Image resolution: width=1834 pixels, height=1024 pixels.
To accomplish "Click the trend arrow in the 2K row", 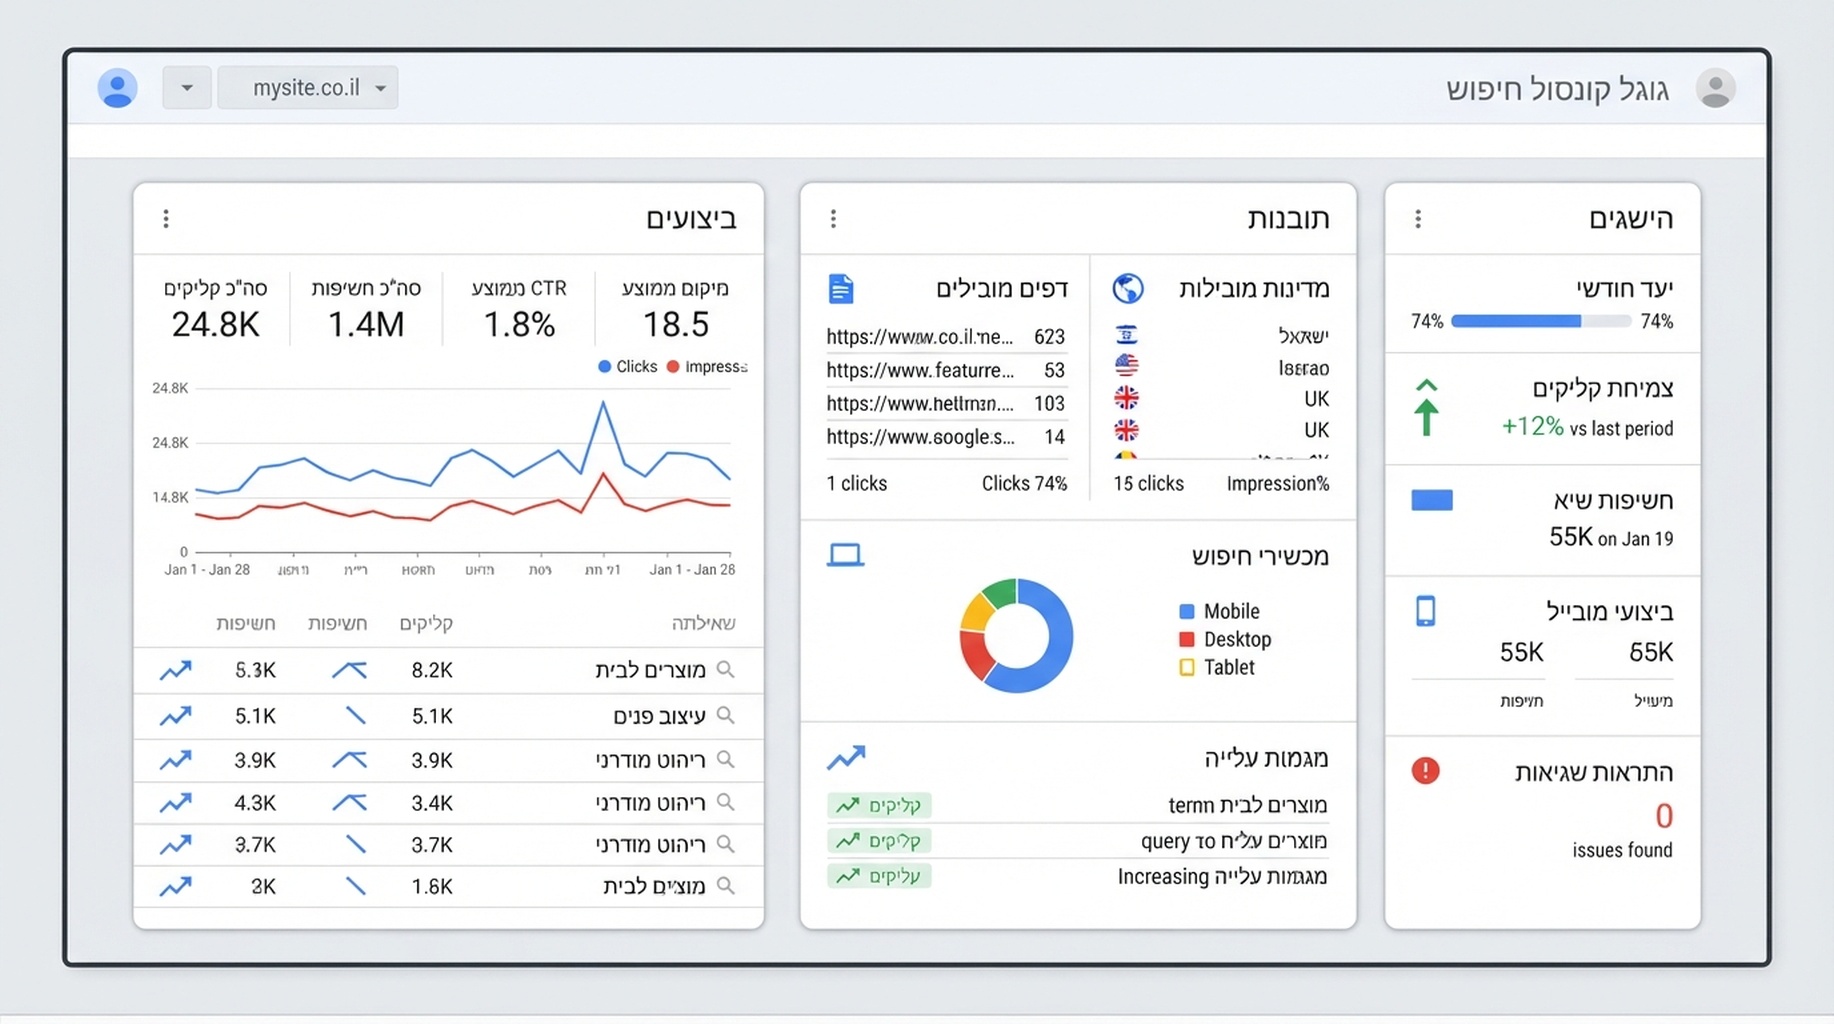I will (175, 886).
